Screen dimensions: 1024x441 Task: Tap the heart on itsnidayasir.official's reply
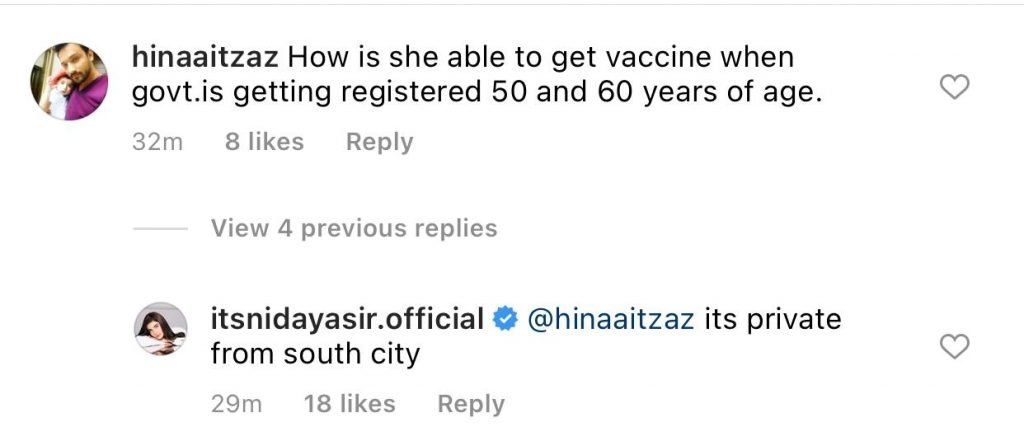[x=956, y=347]
